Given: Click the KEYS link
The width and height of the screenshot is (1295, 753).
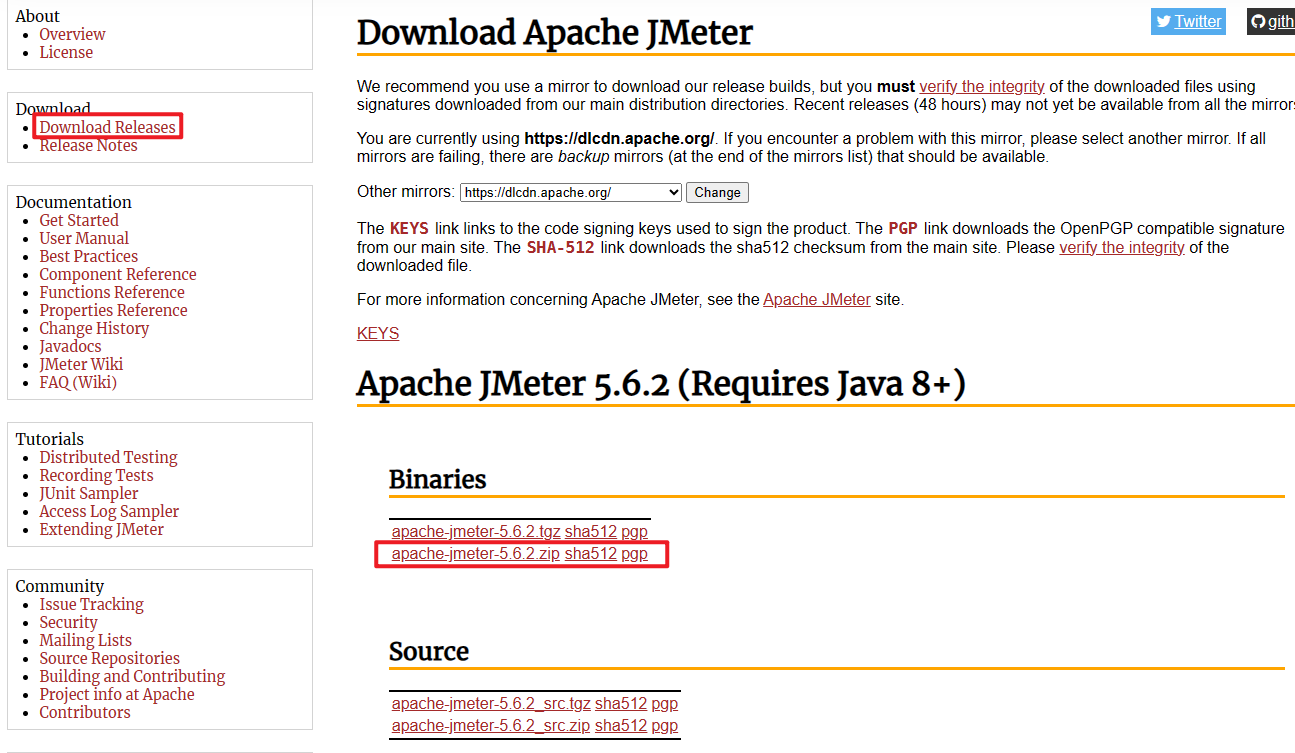Looking at the screenshot, I should coord(378,333).
